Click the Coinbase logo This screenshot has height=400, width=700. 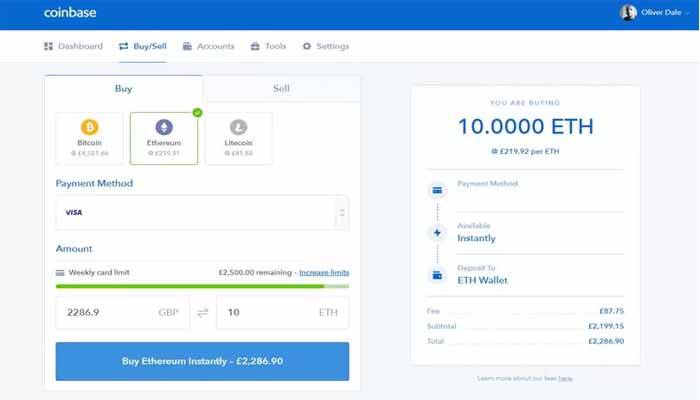pyautogui.click(x=70, y=12)
